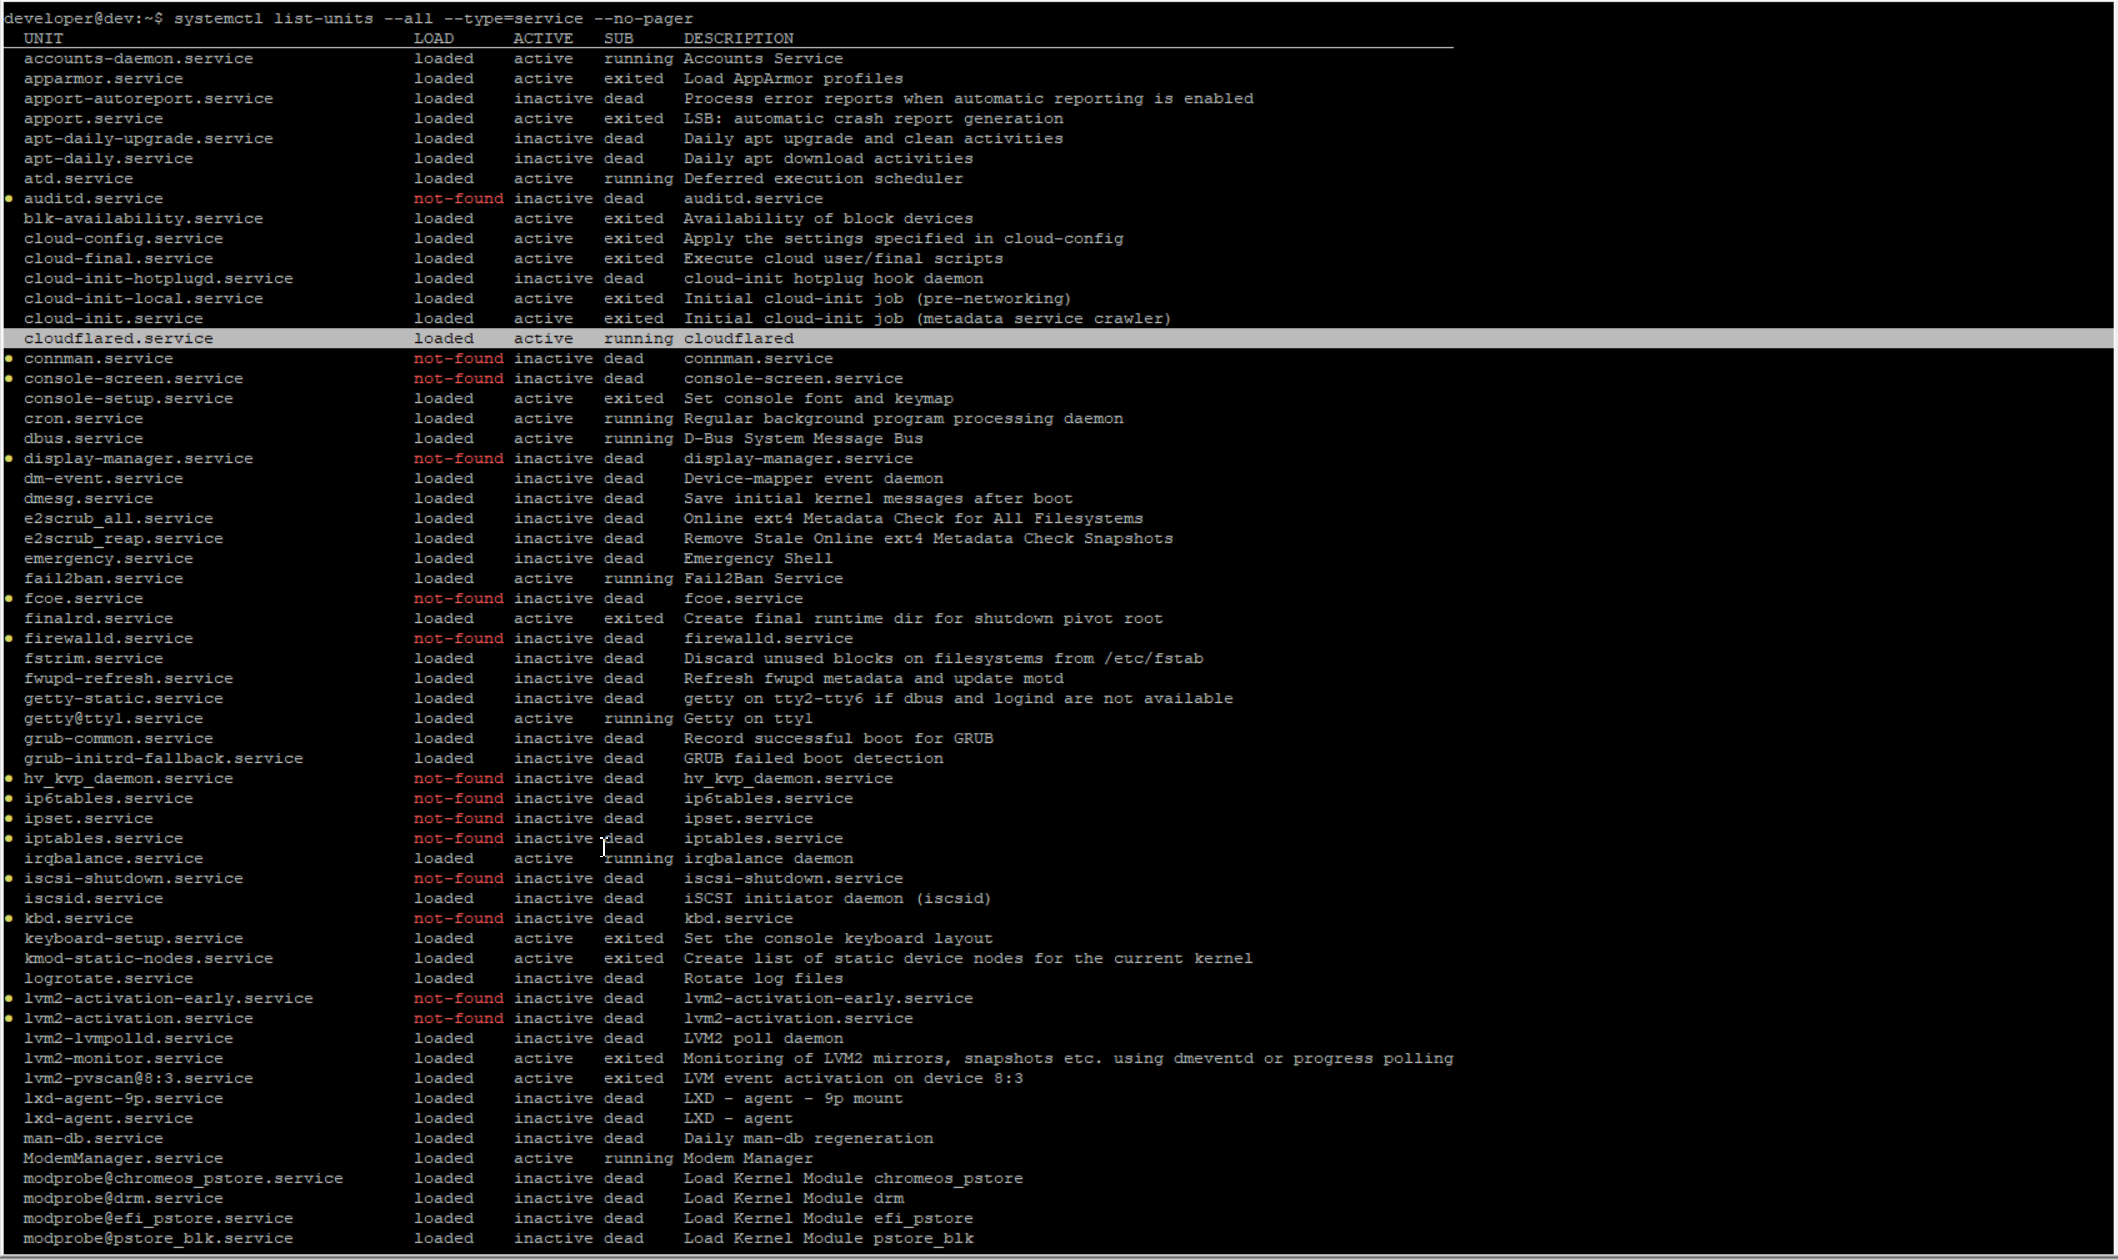Click the DESCRIPTION column header
The image size is (2118, 1260).
[x=738, y=39]
